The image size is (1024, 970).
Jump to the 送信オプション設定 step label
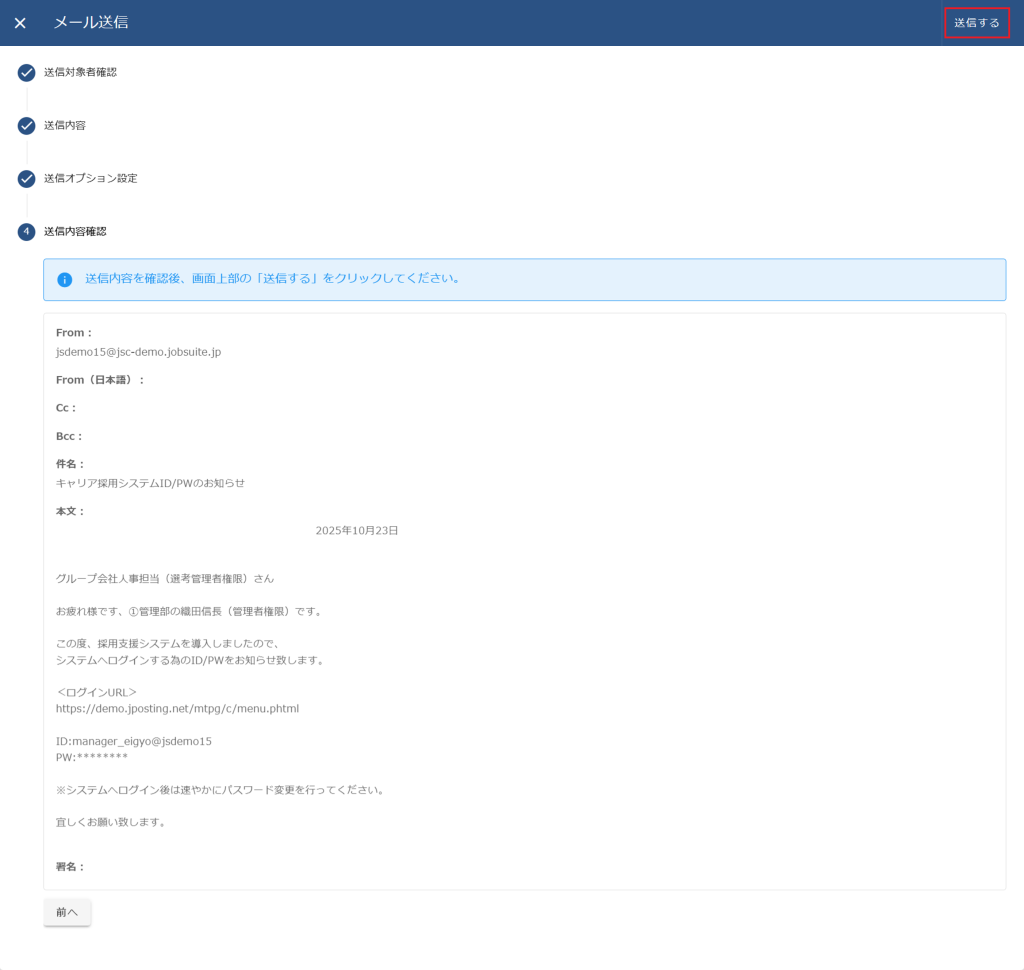pos(90,178)
